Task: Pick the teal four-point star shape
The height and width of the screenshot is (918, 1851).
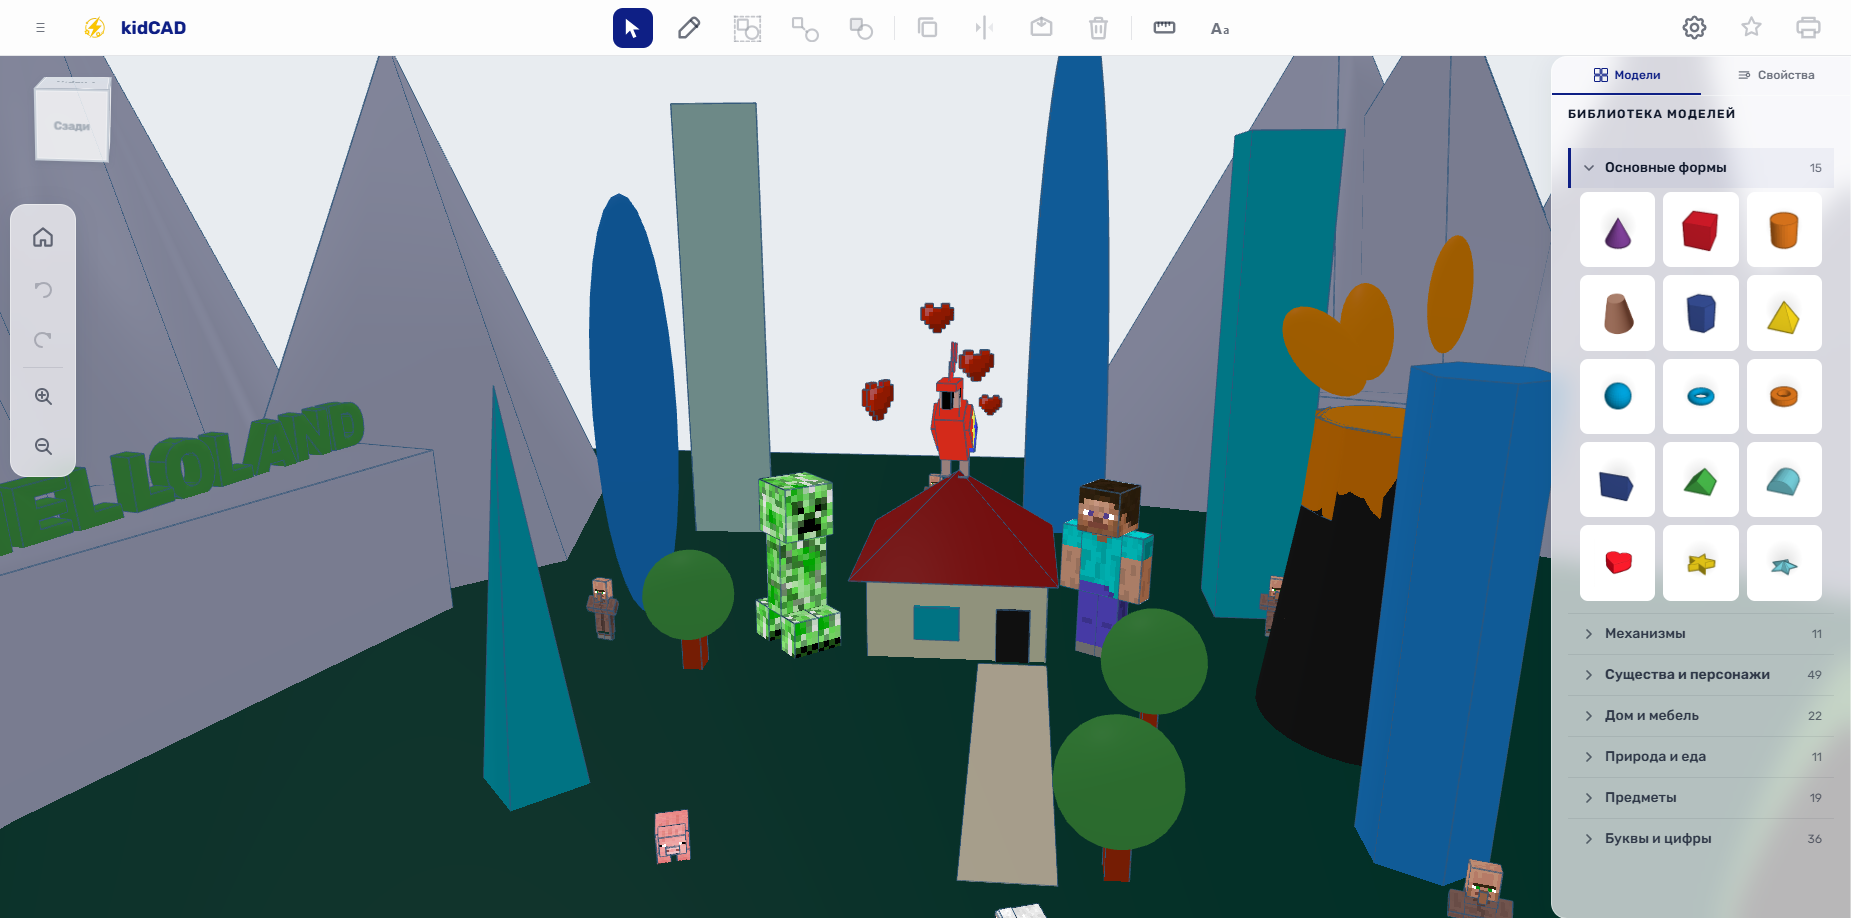Action: (x=1784, y=563)
